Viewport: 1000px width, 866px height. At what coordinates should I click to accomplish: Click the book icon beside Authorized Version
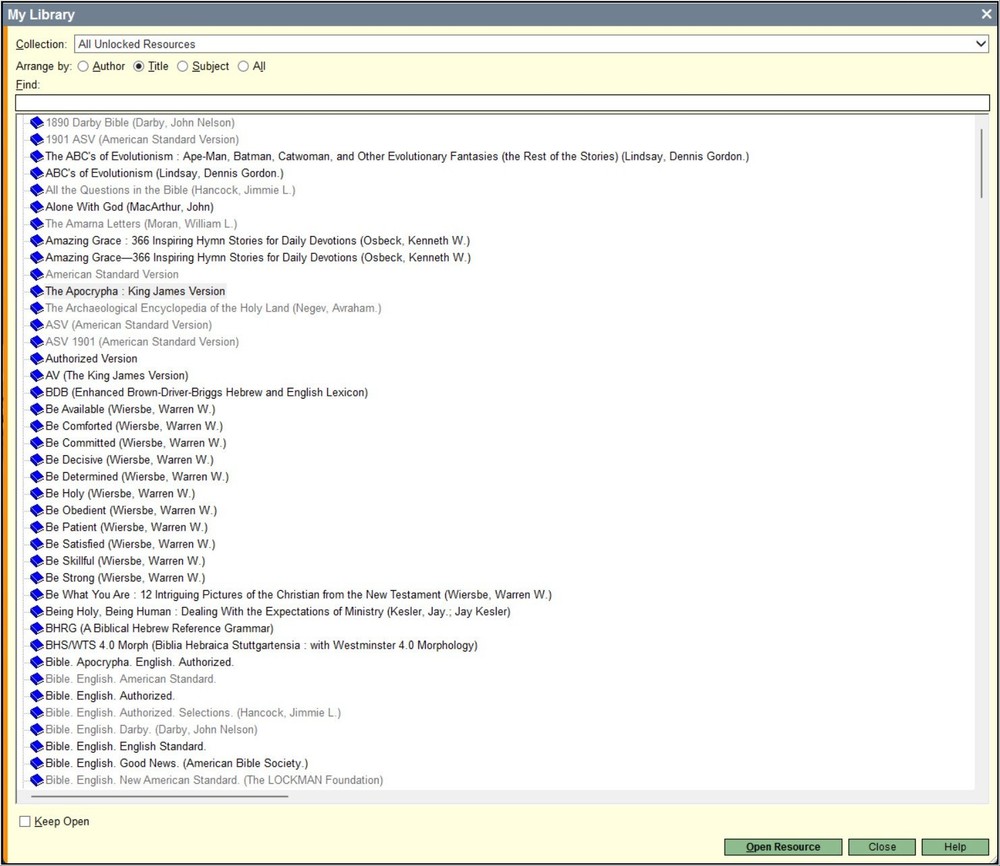pos(37,358)
